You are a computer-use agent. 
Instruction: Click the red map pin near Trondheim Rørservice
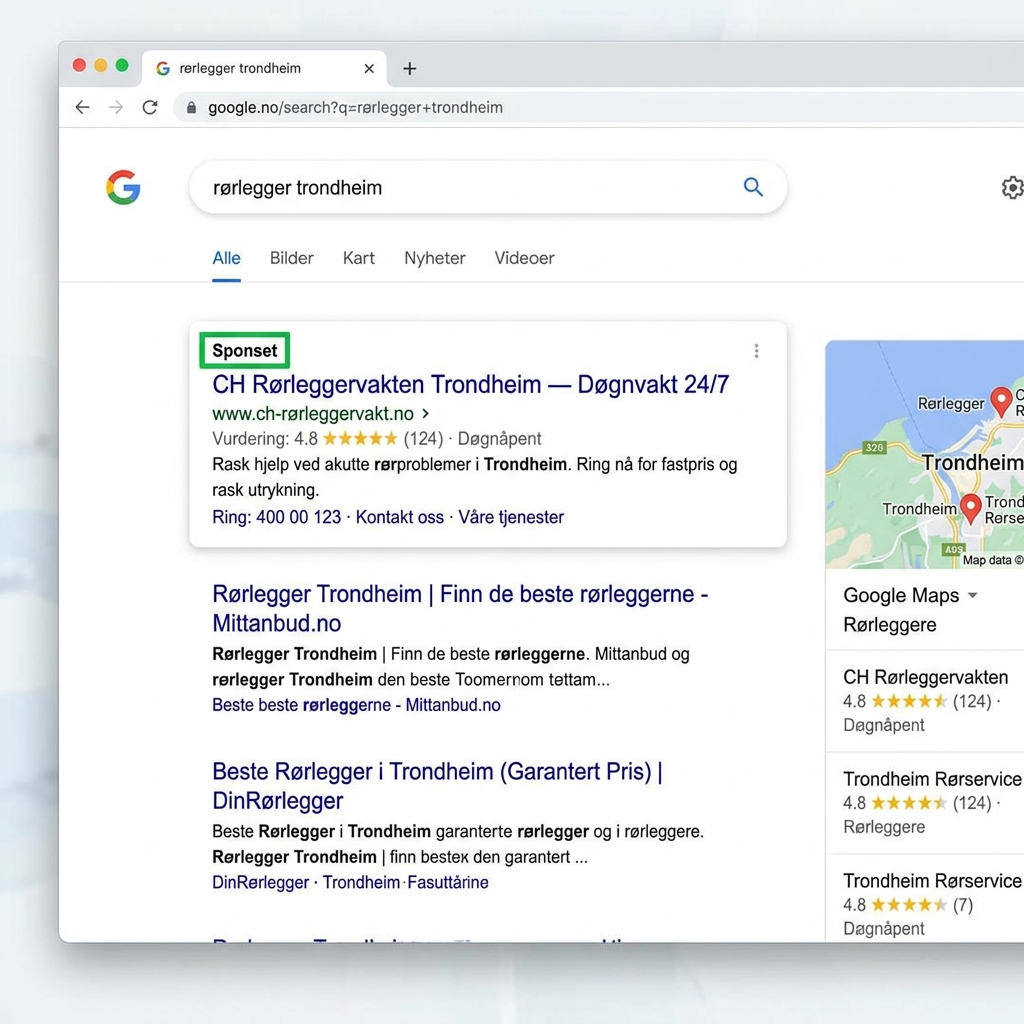(971, 508)
